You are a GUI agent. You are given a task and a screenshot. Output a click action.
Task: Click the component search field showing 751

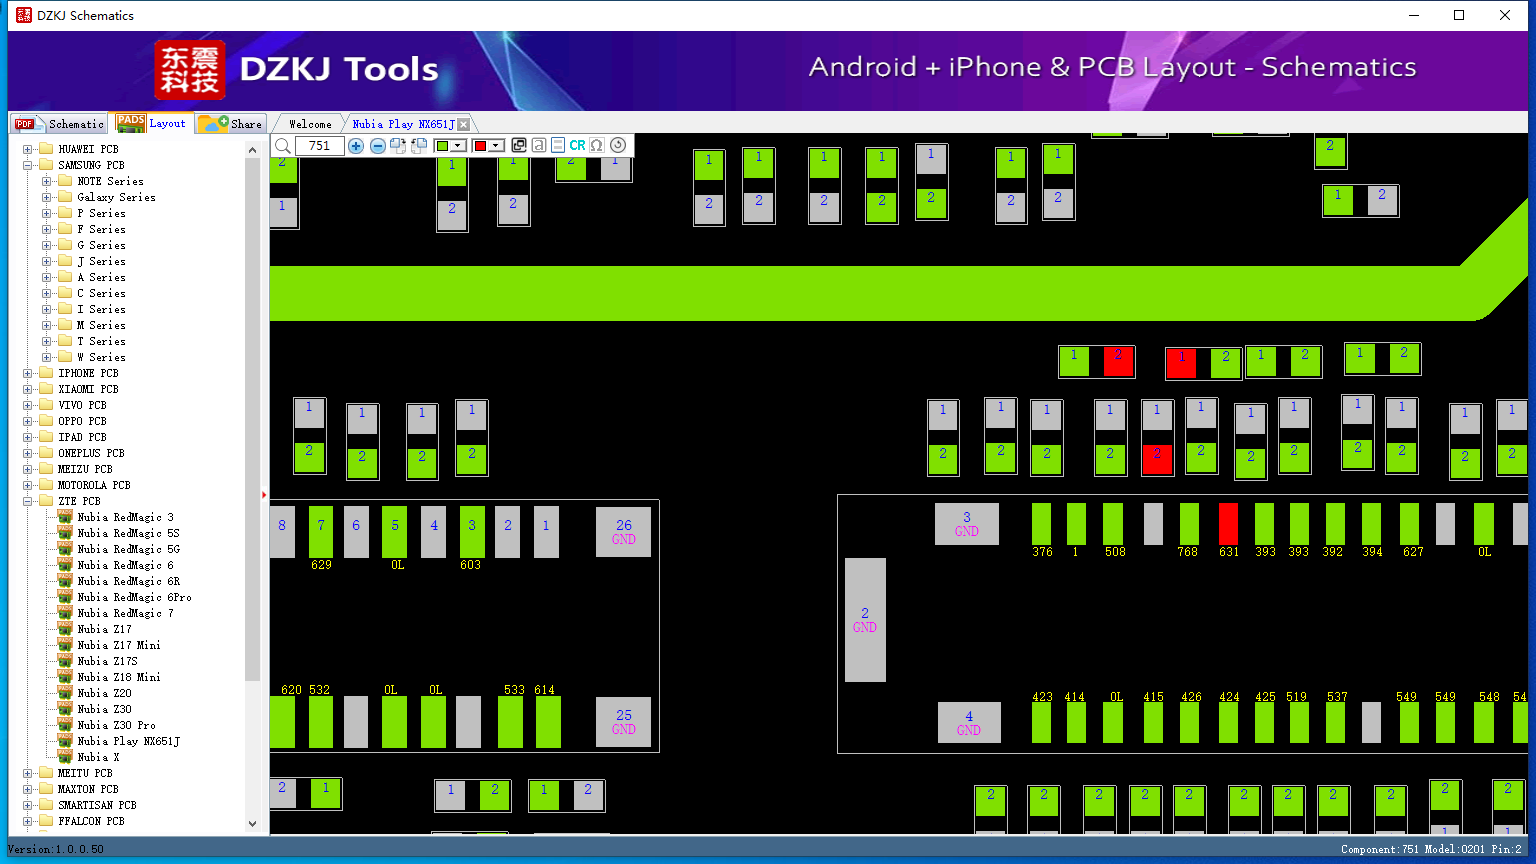click(319, 146)
